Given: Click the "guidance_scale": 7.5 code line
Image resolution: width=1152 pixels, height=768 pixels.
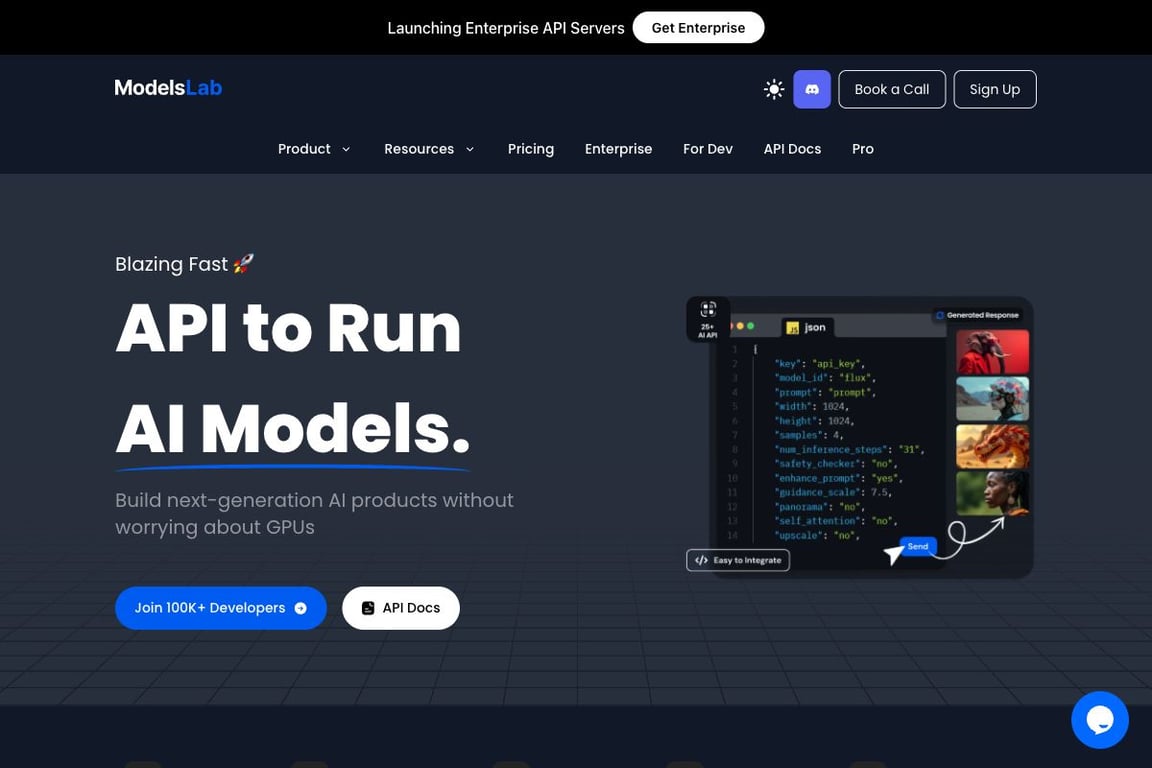Looking at the screenshot, I should pyautogui.click(x=833, y=492).
